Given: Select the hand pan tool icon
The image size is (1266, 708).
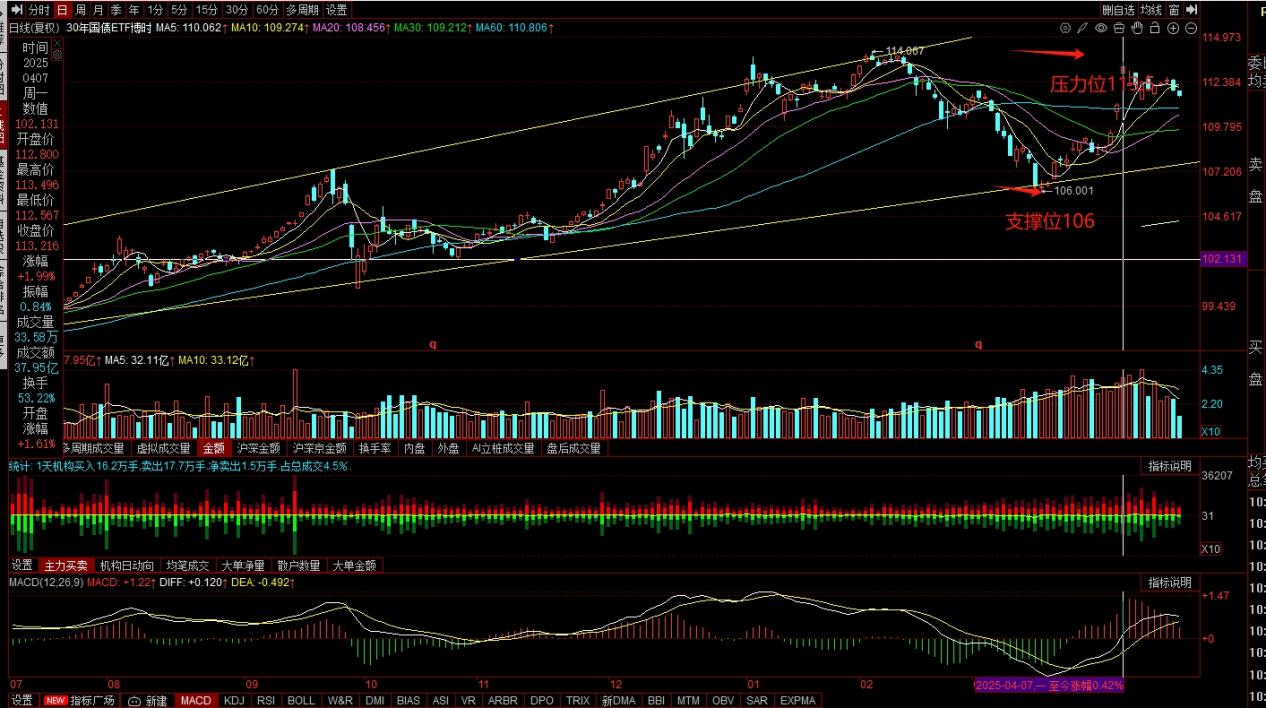Looking at the screenshot, I should (x=1137, y=28).
